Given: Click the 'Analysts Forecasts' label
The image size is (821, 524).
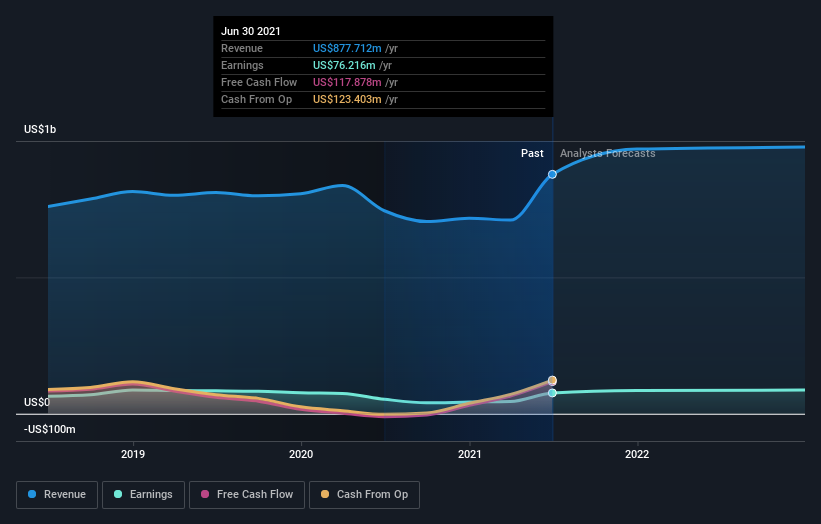Looking at the screenshot, I should 607,153.
